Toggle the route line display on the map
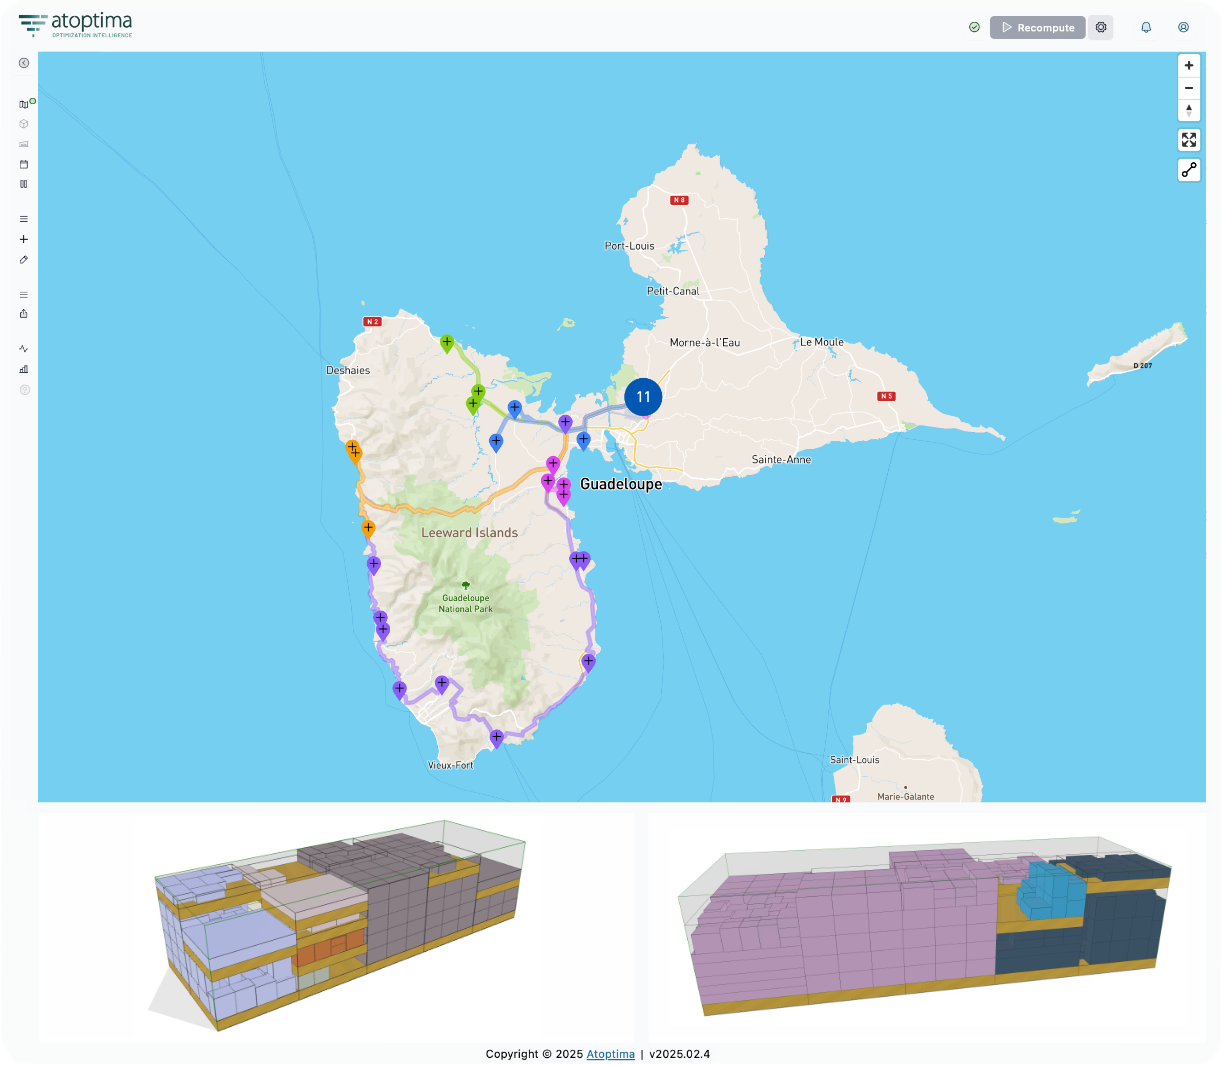Viewport: 1221px width, 1065px height. [1189, 170]
